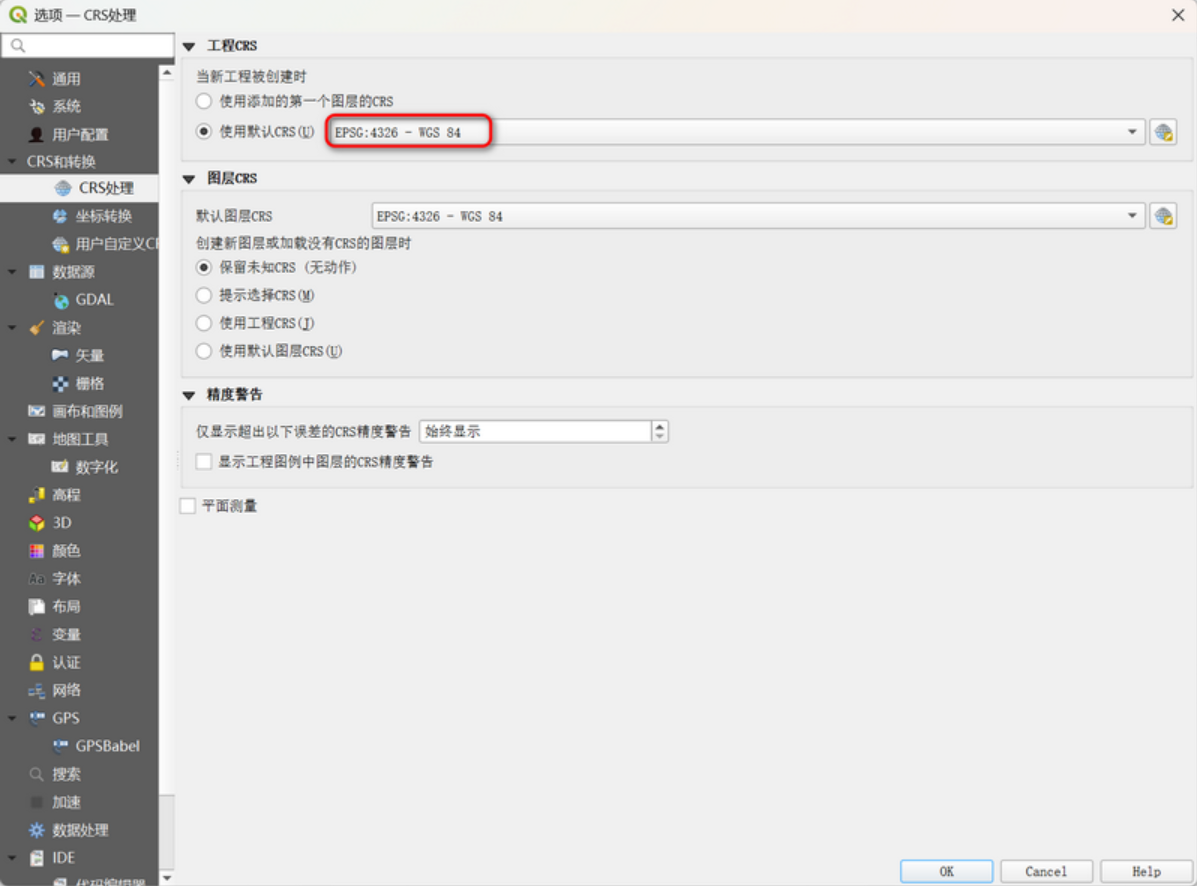Collapse the 图层CRS section

click(189, 179)
